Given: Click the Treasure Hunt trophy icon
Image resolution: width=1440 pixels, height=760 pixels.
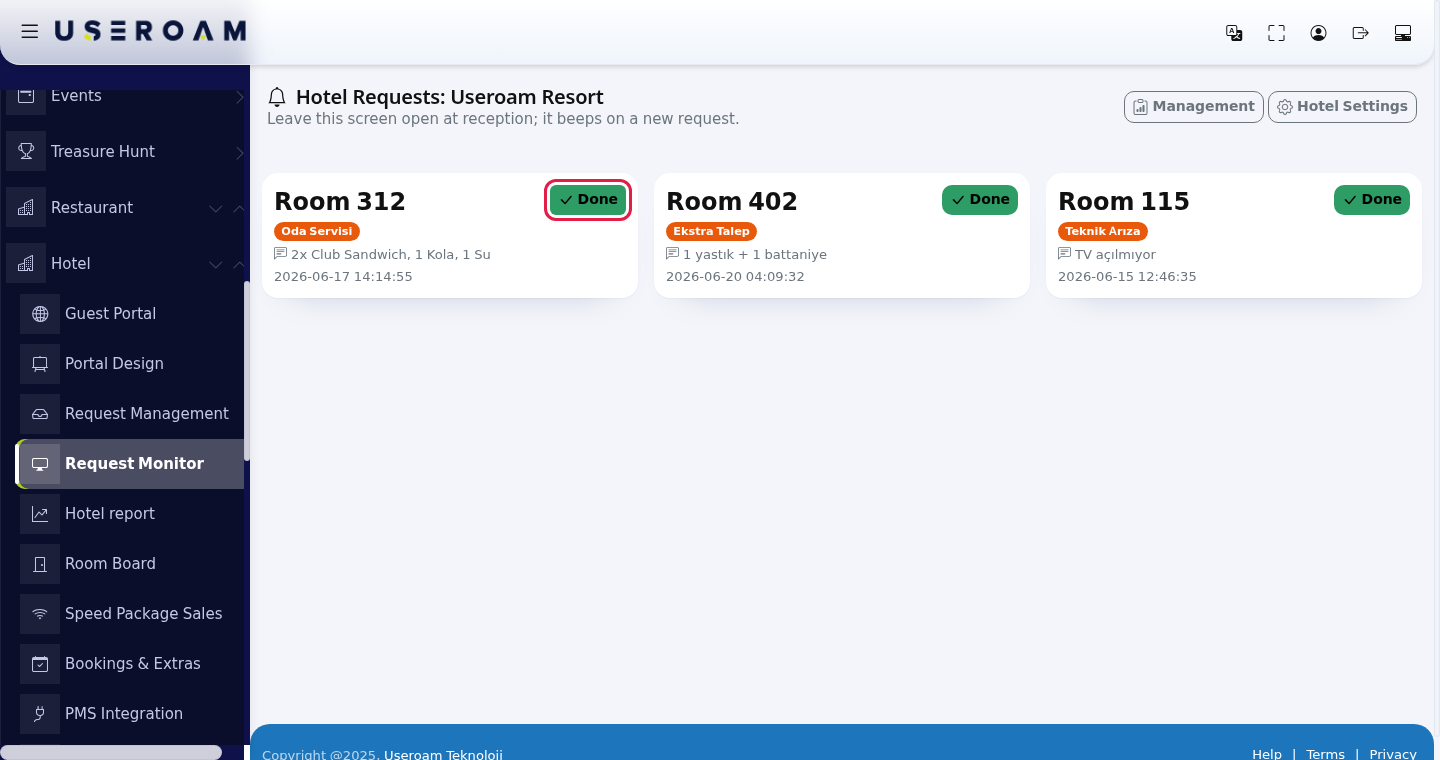Looking at the screenshot, I should pyautogui.click(x=26, y=152).
